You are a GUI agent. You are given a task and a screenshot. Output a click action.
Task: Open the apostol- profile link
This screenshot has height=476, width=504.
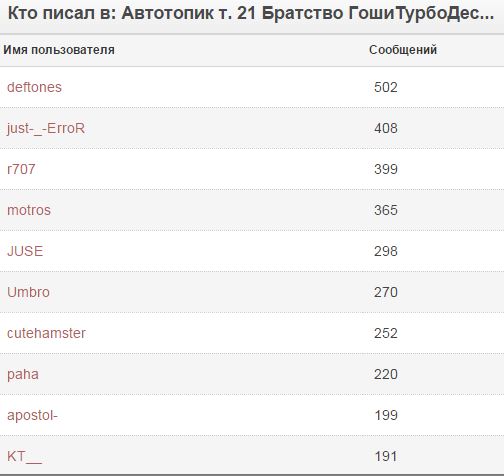click(x=32, y=416)
